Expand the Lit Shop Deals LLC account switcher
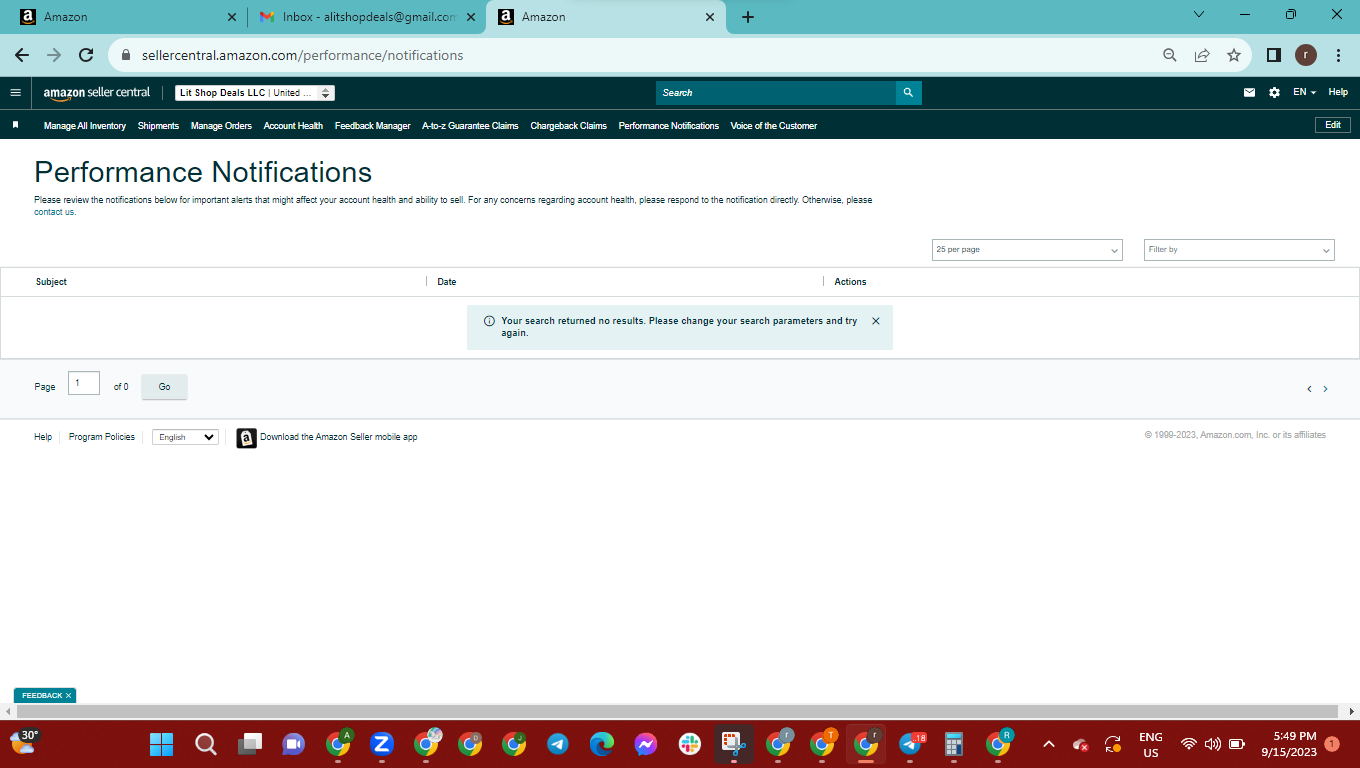The image size is (1360, 768). click(x=255, y=92)
